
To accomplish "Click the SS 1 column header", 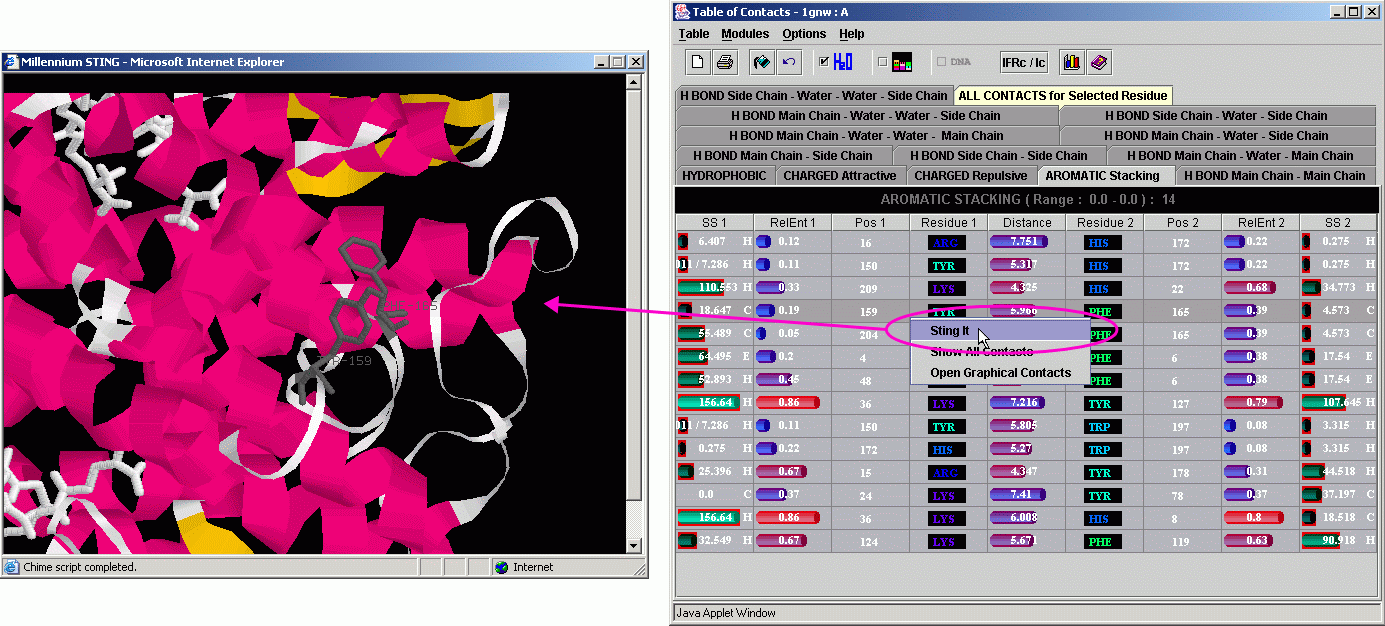I will tap(714, 222).
